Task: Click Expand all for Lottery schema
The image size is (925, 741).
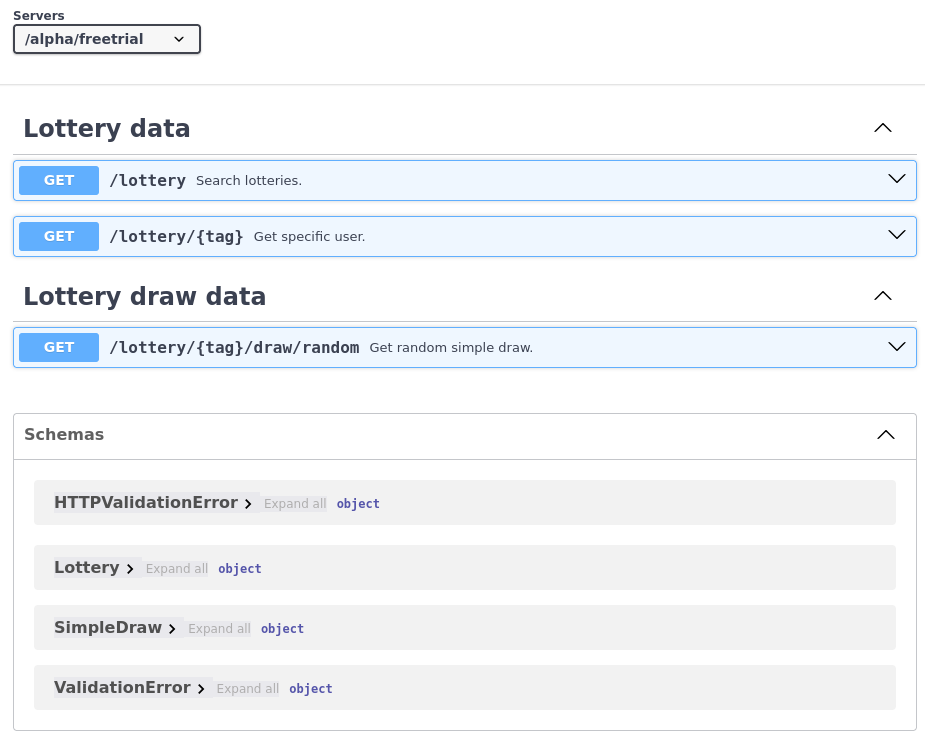Action: click(177, 569)
